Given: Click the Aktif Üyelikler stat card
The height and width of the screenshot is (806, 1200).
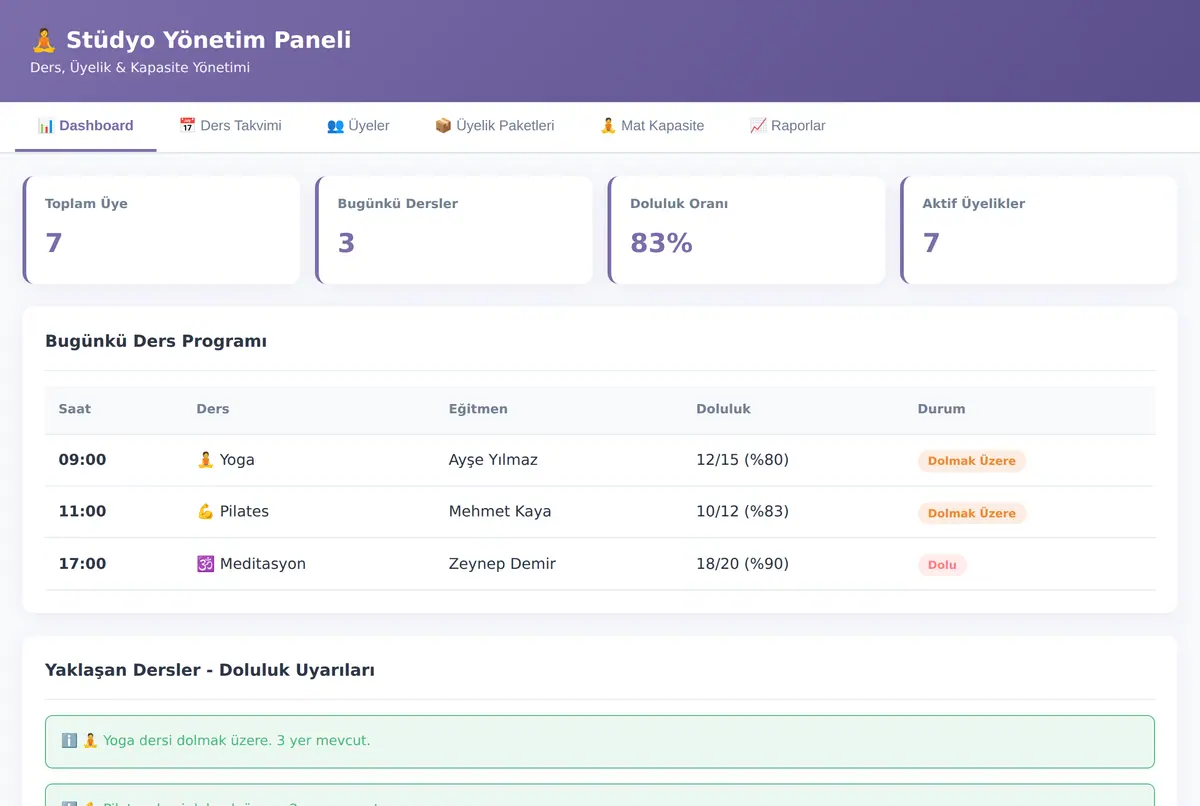Looking at the screenshot, I should 1039,230.
